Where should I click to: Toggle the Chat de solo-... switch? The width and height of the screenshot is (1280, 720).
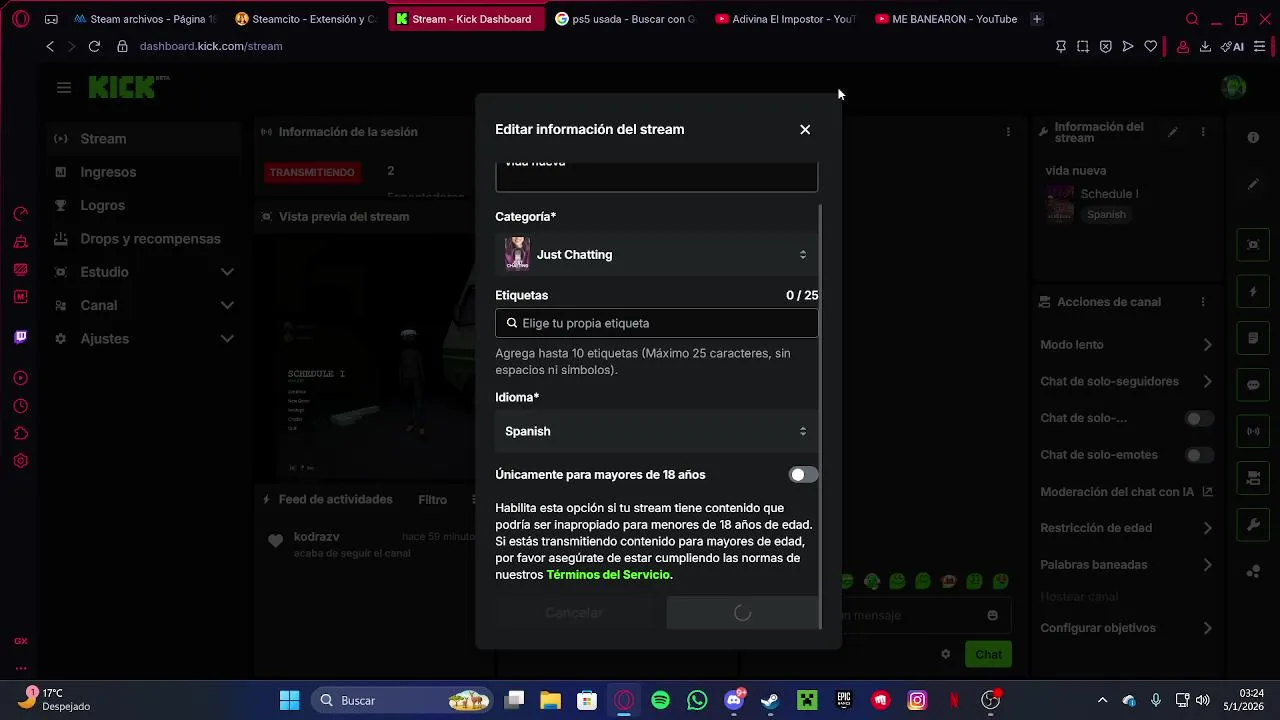pyautogui.click(x=1199, y=419)
